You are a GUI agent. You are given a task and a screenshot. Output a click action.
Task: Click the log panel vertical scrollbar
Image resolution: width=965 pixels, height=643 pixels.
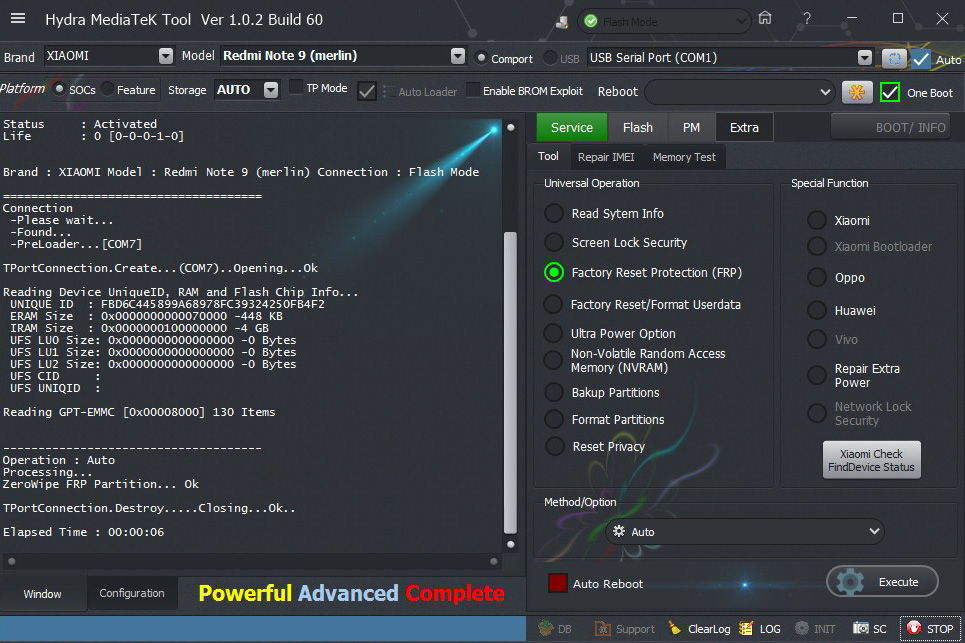click(510, 380)
